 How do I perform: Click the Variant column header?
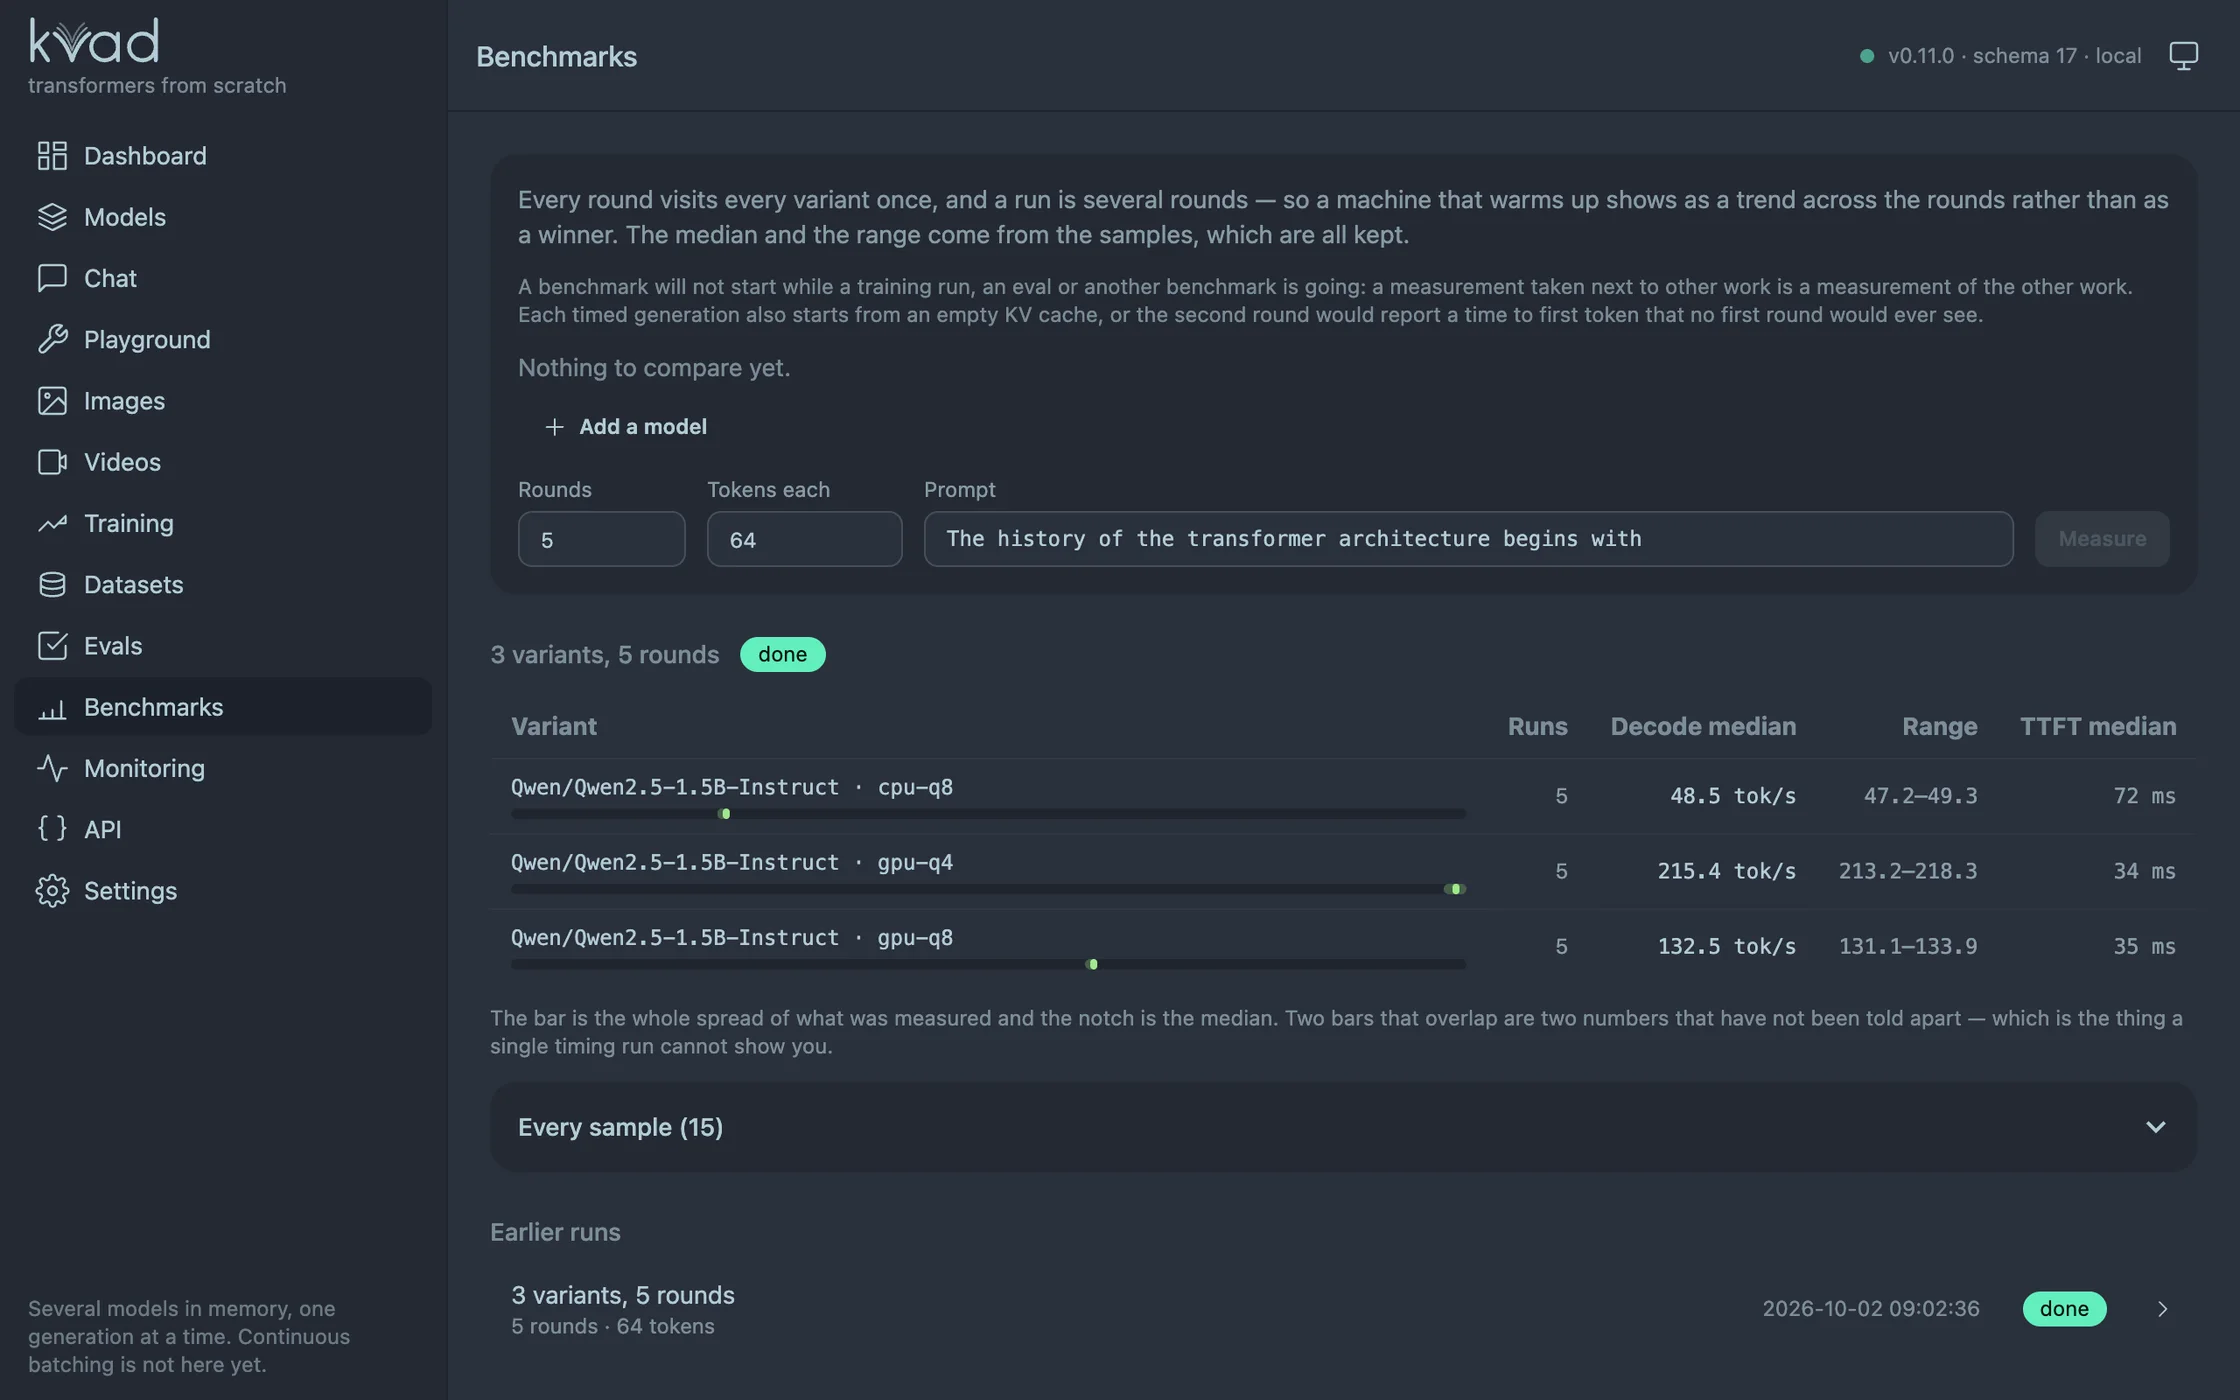point(553,726)
